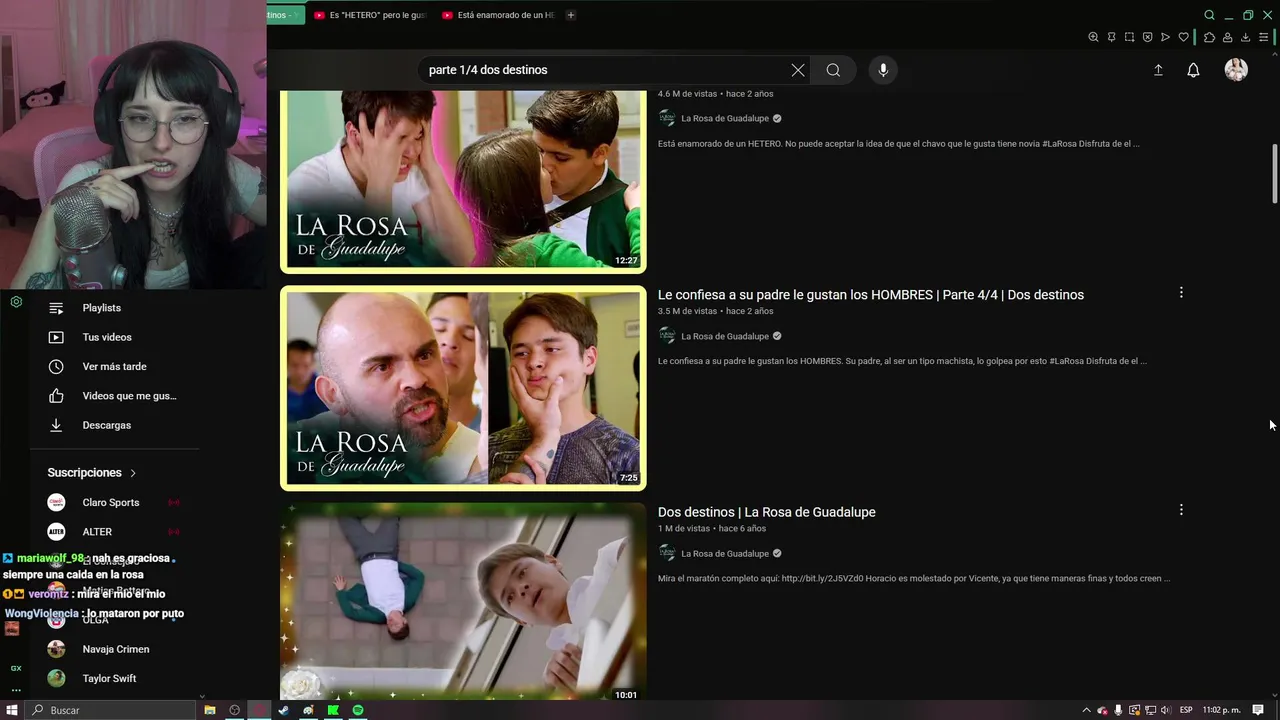This screenshot has height=720, width=1280.
Task: Start voice search with microphone icon
Action: click(x=883, y=70)
